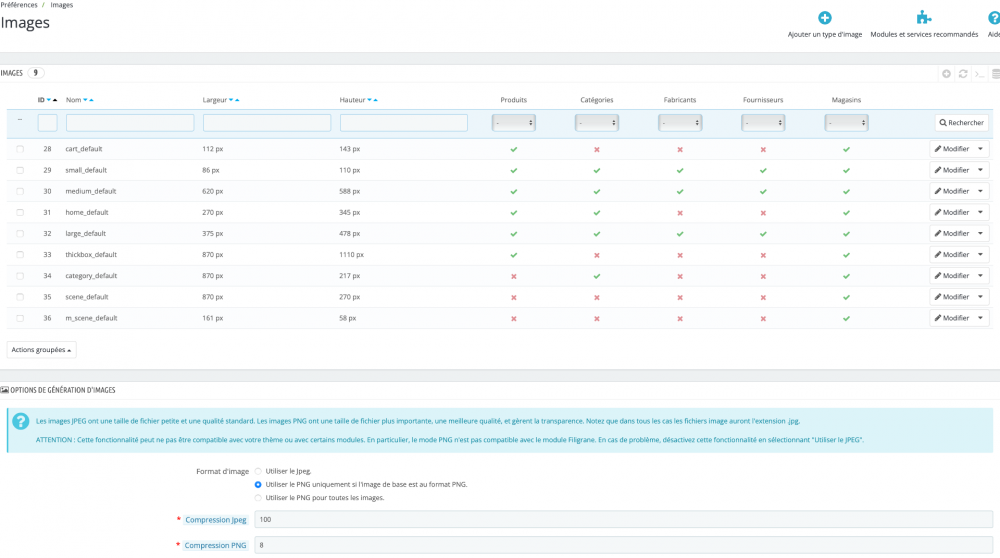Toggle the red Catégories cross for cart_default

click(597, 149)
